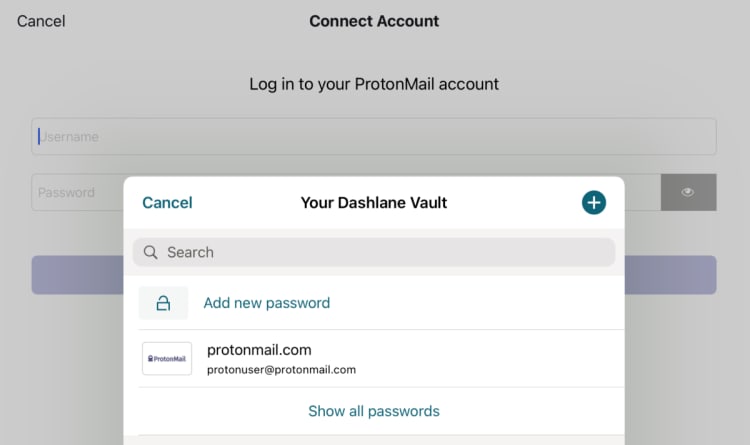Click into the Password field
Image resolution: width=750 pixels, height=445 pixels.
click(80, 192)
